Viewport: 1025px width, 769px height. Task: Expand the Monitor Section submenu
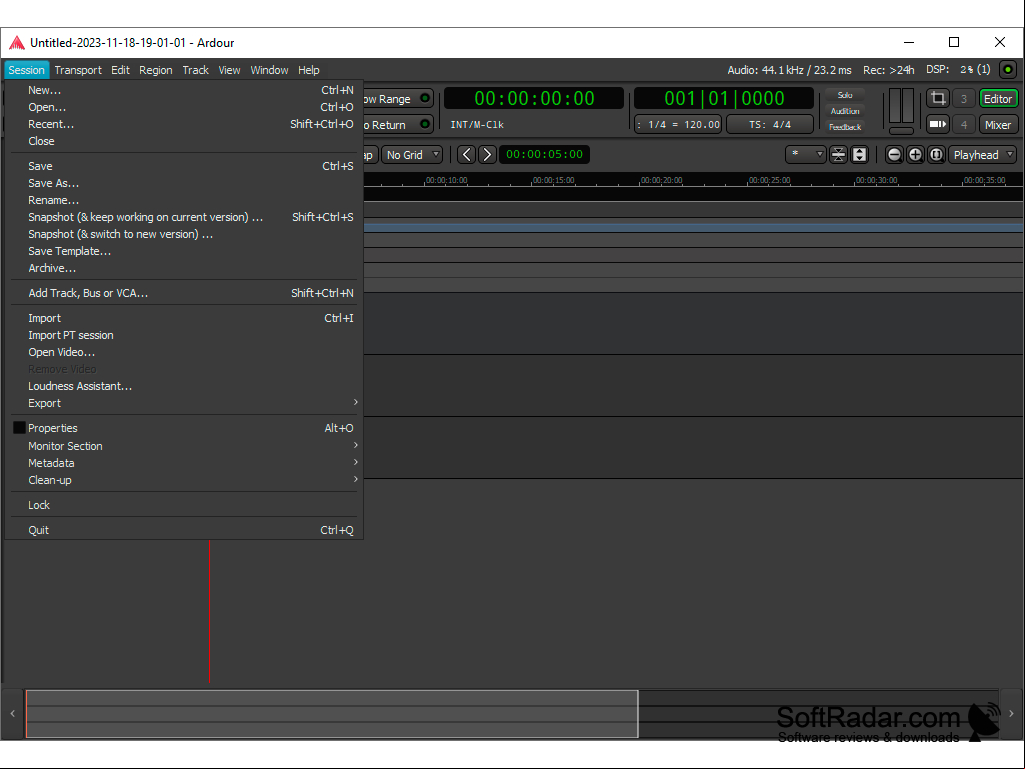tap(184, 446)
